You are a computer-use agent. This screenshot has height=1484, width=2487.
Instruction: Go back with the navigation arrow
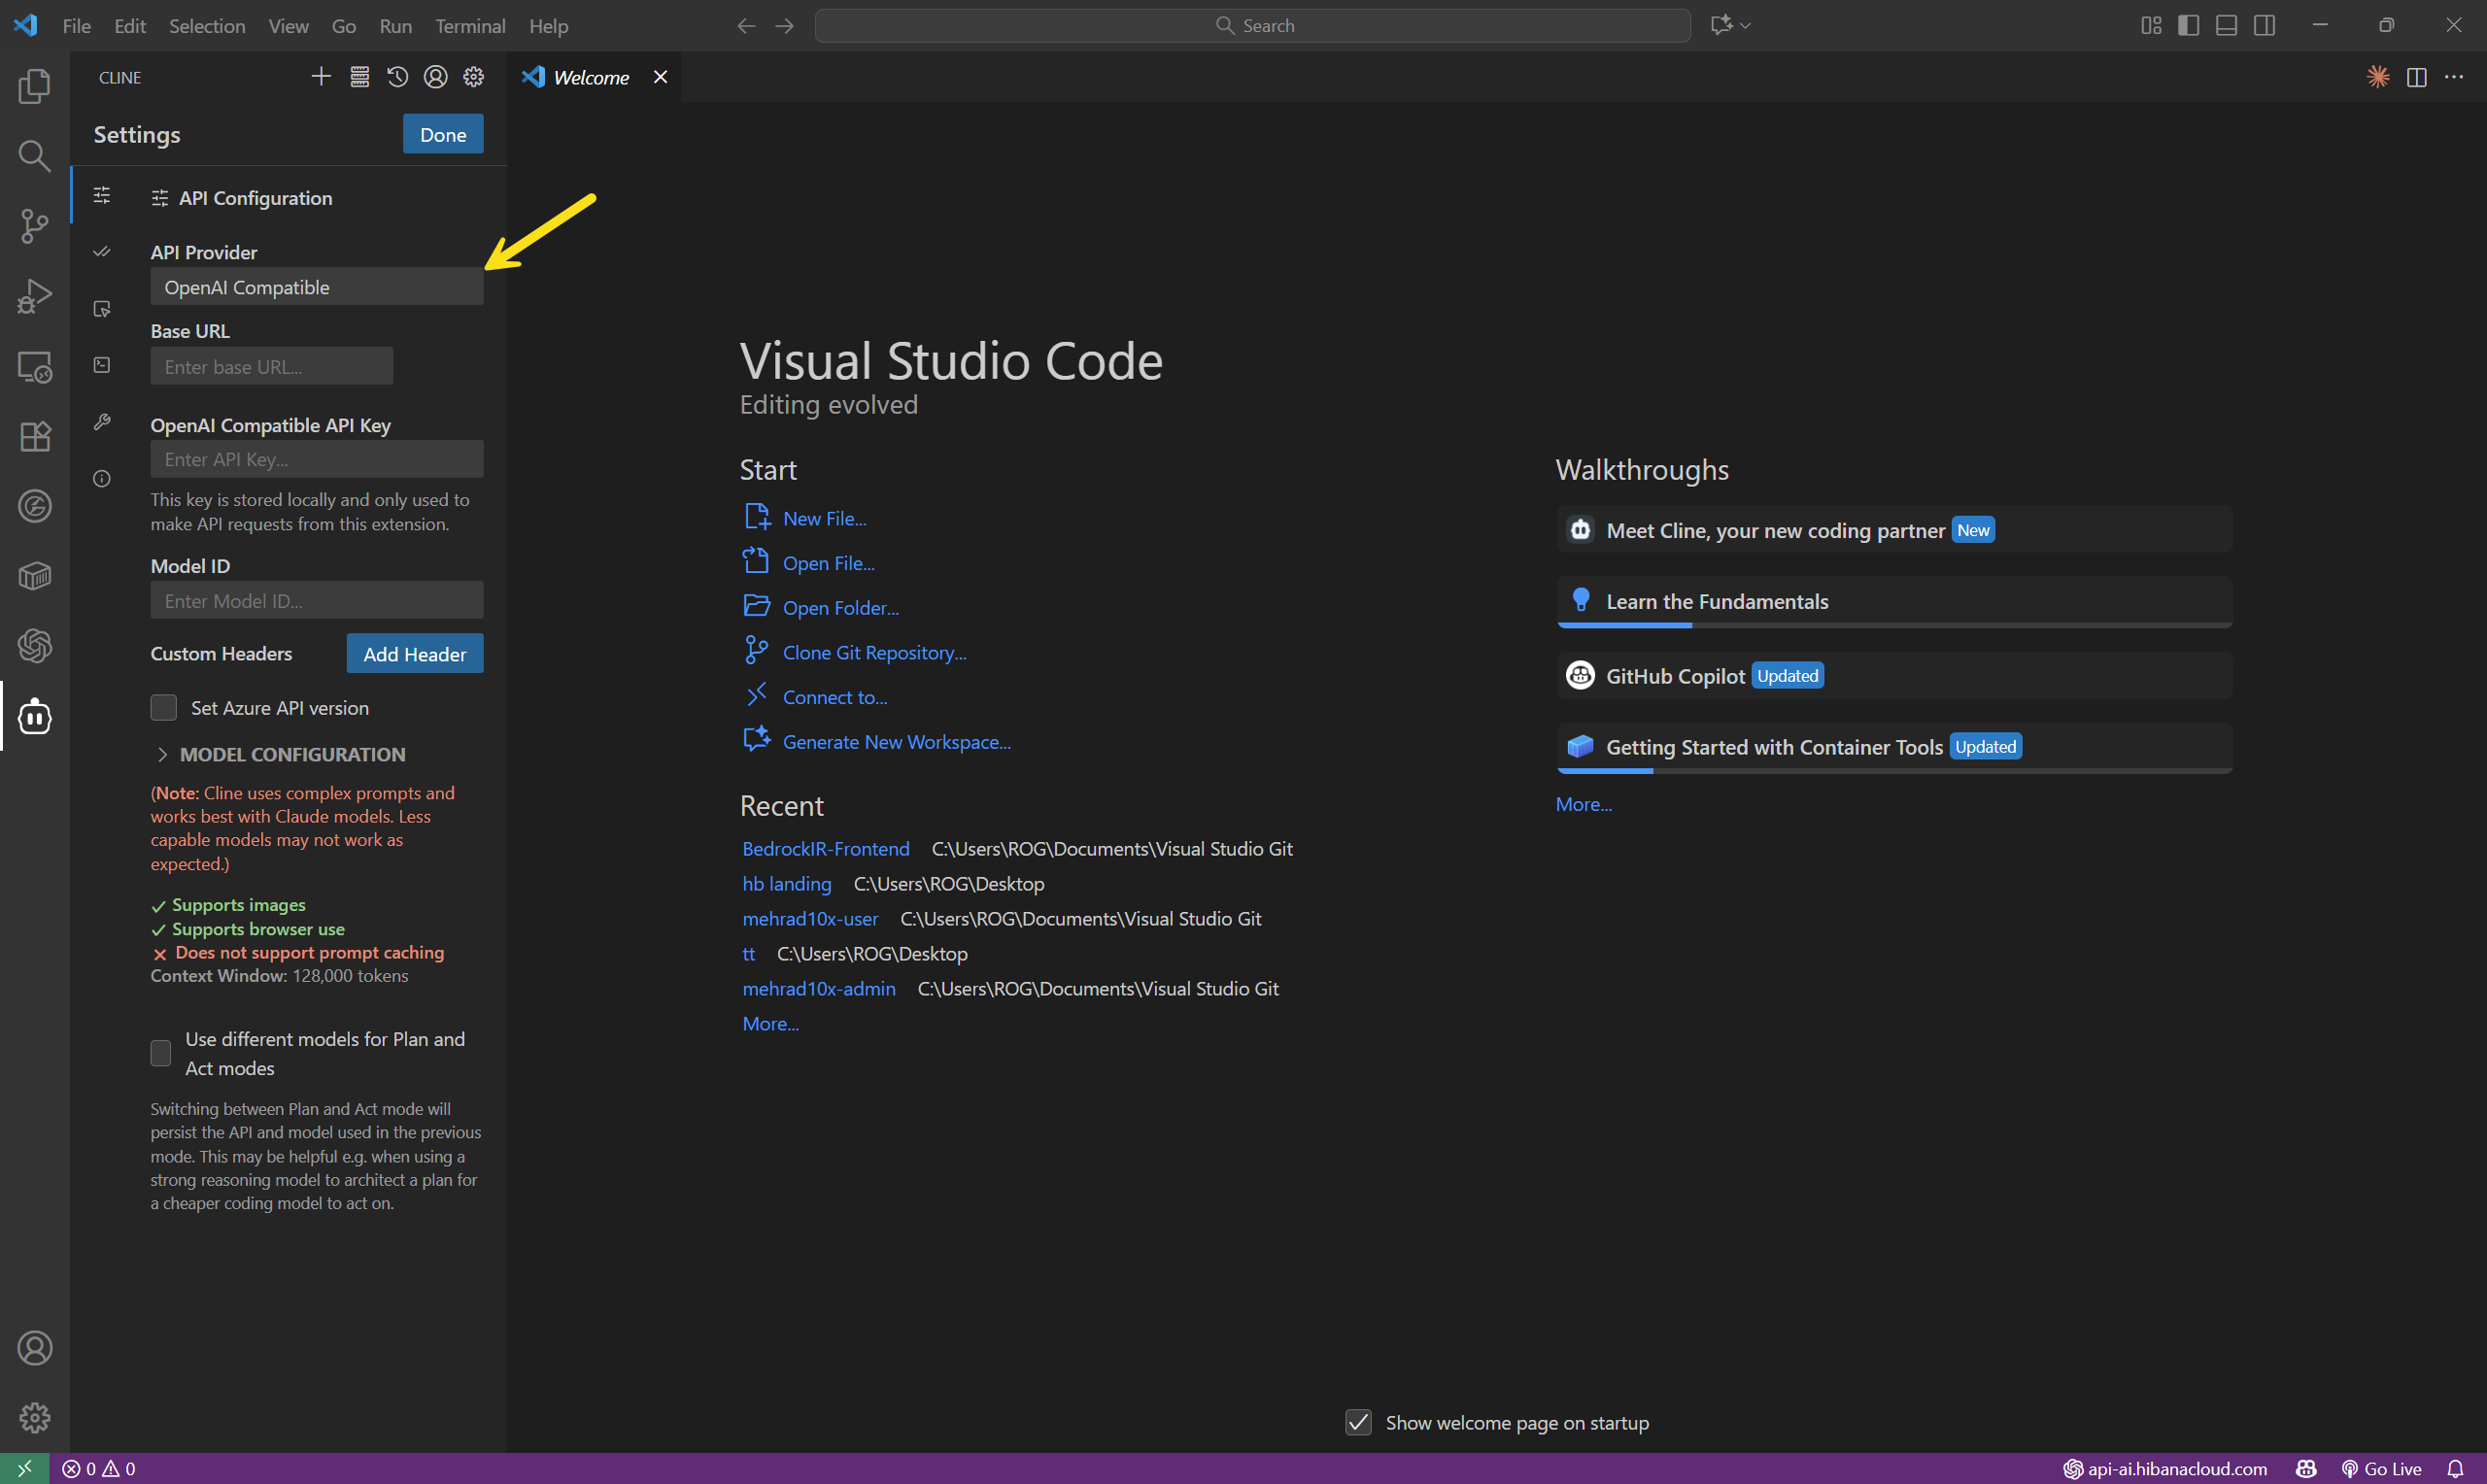(746, 26)
